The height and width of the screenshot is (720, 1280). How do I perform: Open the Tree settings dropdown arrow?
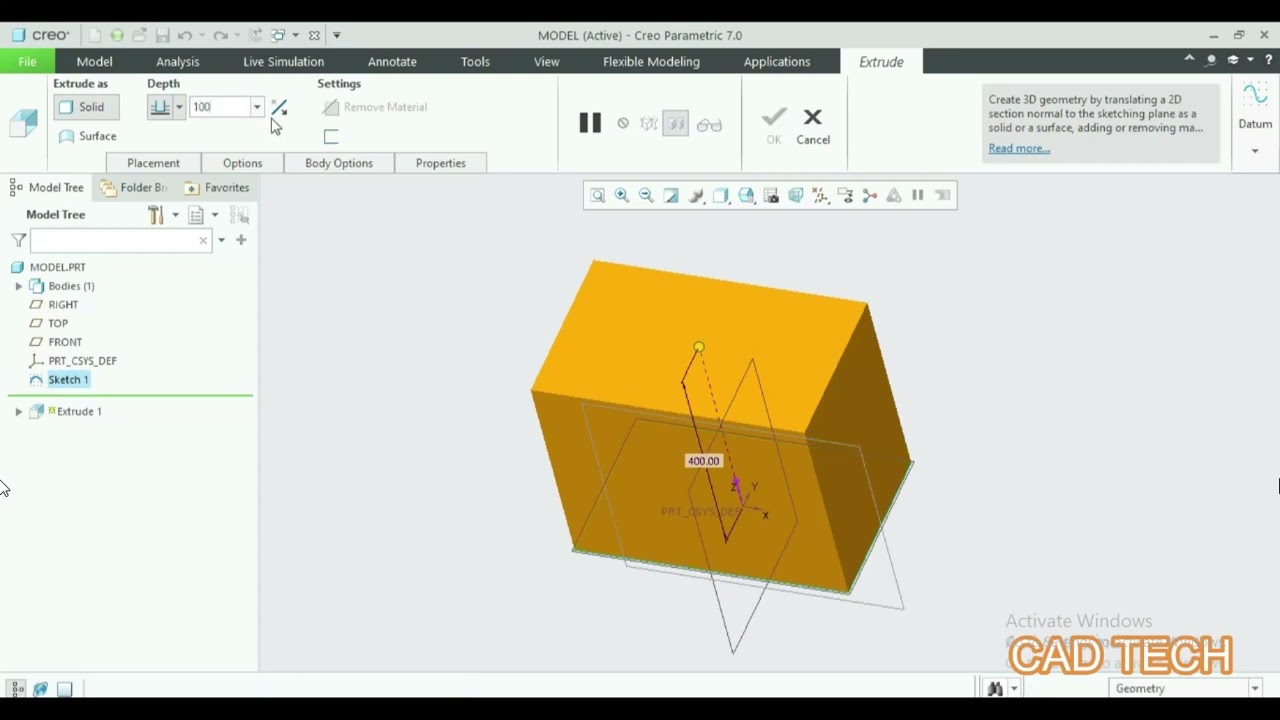tap(175, 215)
